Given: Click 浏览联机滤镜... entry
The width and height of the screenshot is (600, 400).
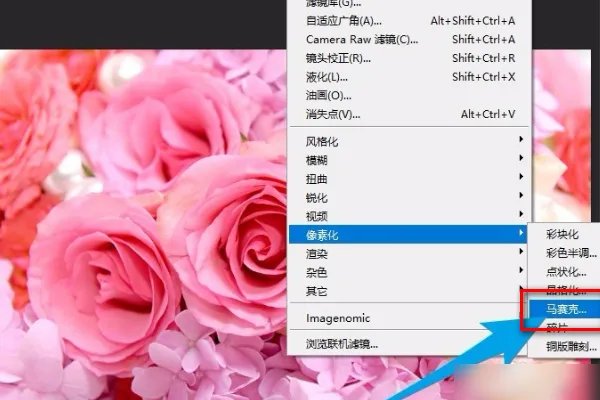Looking at the screenshot, I should coord(409,344).
